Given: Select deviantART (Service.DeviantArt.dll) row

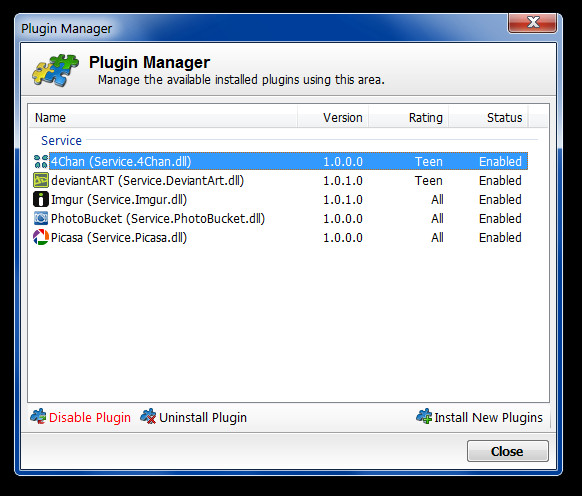Looking at the screenshot, I should coord(281,180).
